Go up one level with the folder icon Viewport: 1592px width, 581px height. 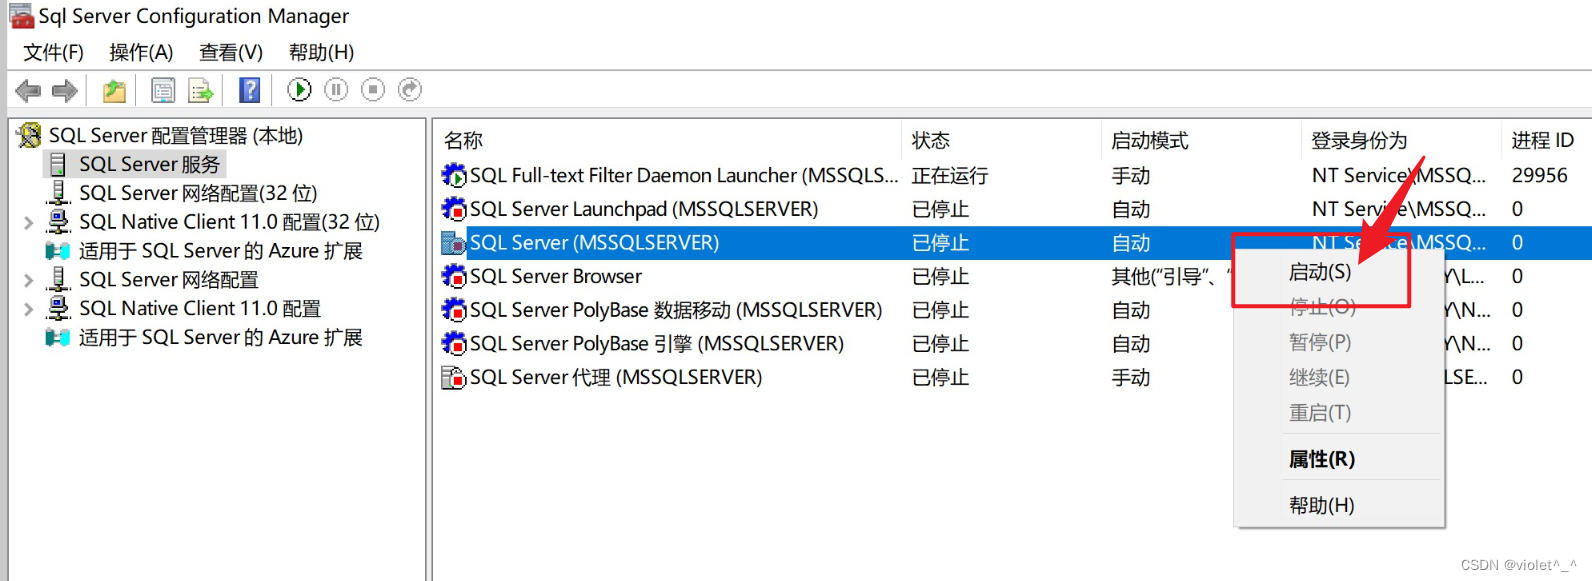tap(115, 91)
